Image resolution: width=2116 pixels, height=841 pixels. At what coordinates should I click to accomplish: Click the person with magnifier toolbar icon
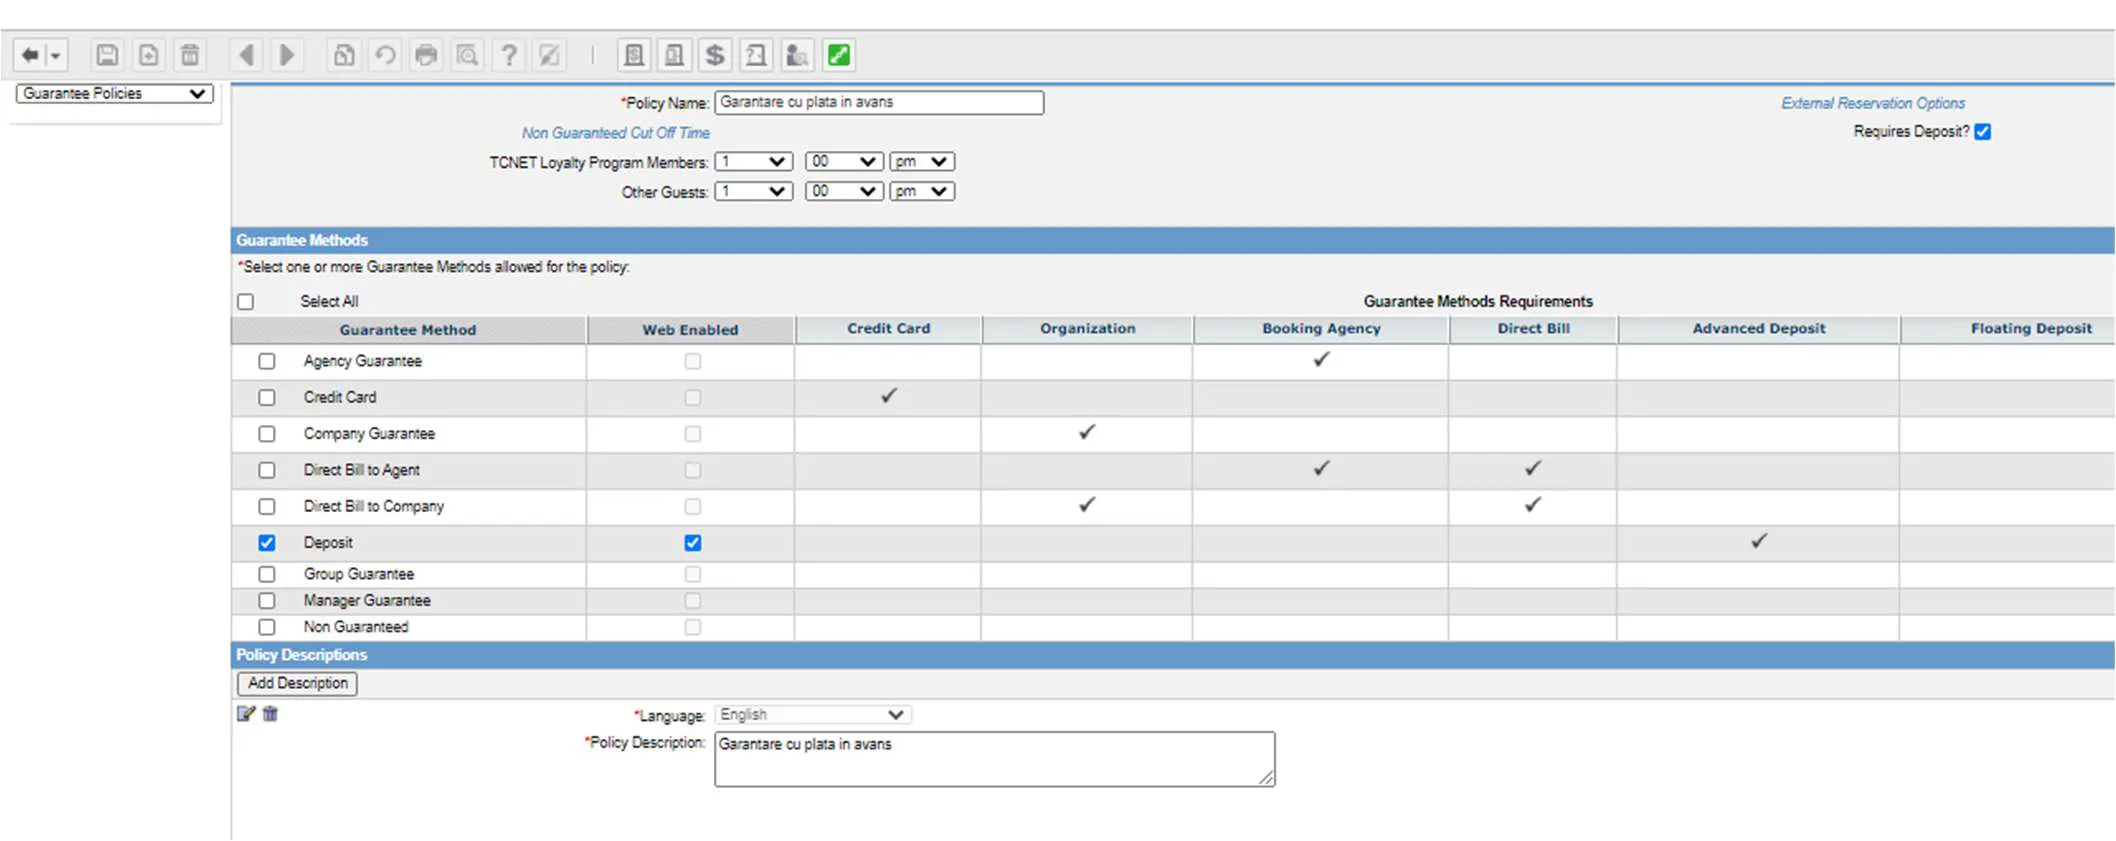coord(797,55)
